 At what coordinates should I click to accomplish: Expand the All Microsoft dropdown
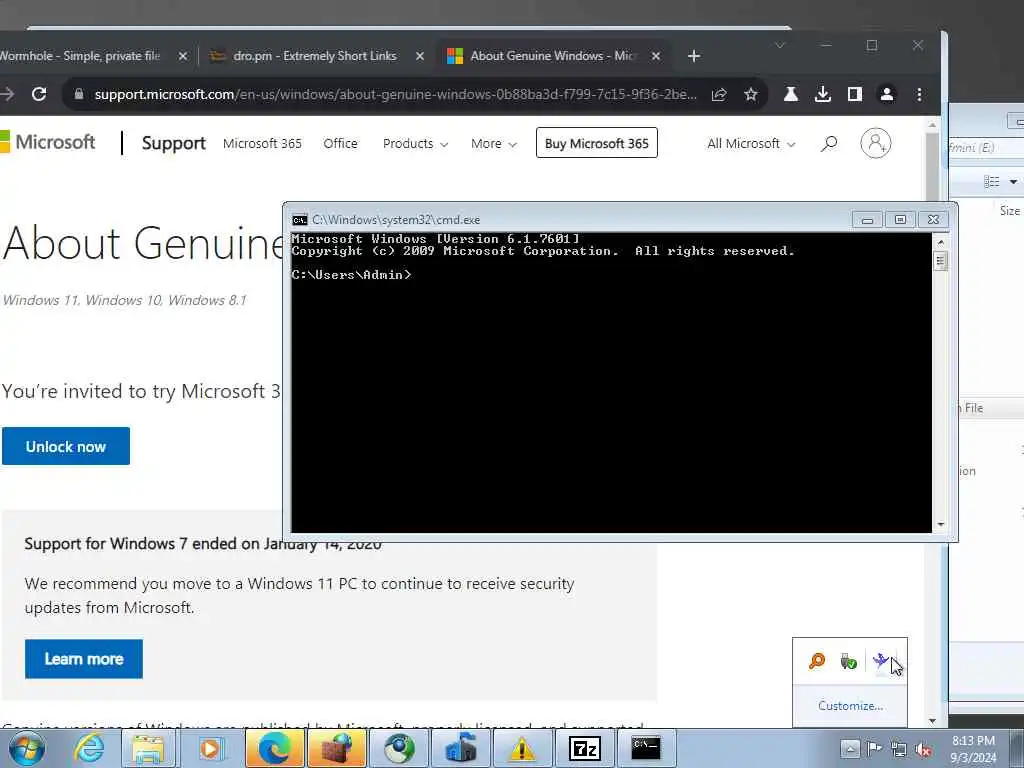[751, 144]
